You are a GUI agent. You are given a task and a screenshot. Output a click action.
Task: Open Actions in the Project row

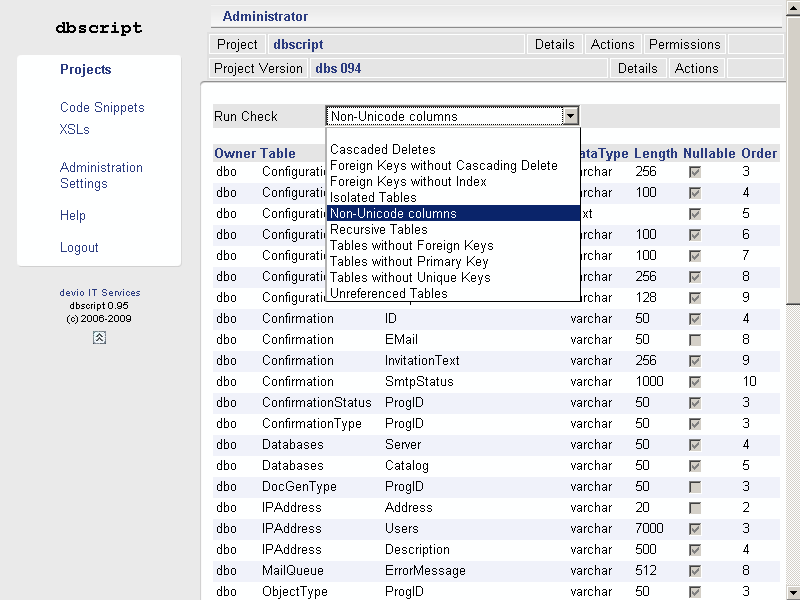pos(612,44)
